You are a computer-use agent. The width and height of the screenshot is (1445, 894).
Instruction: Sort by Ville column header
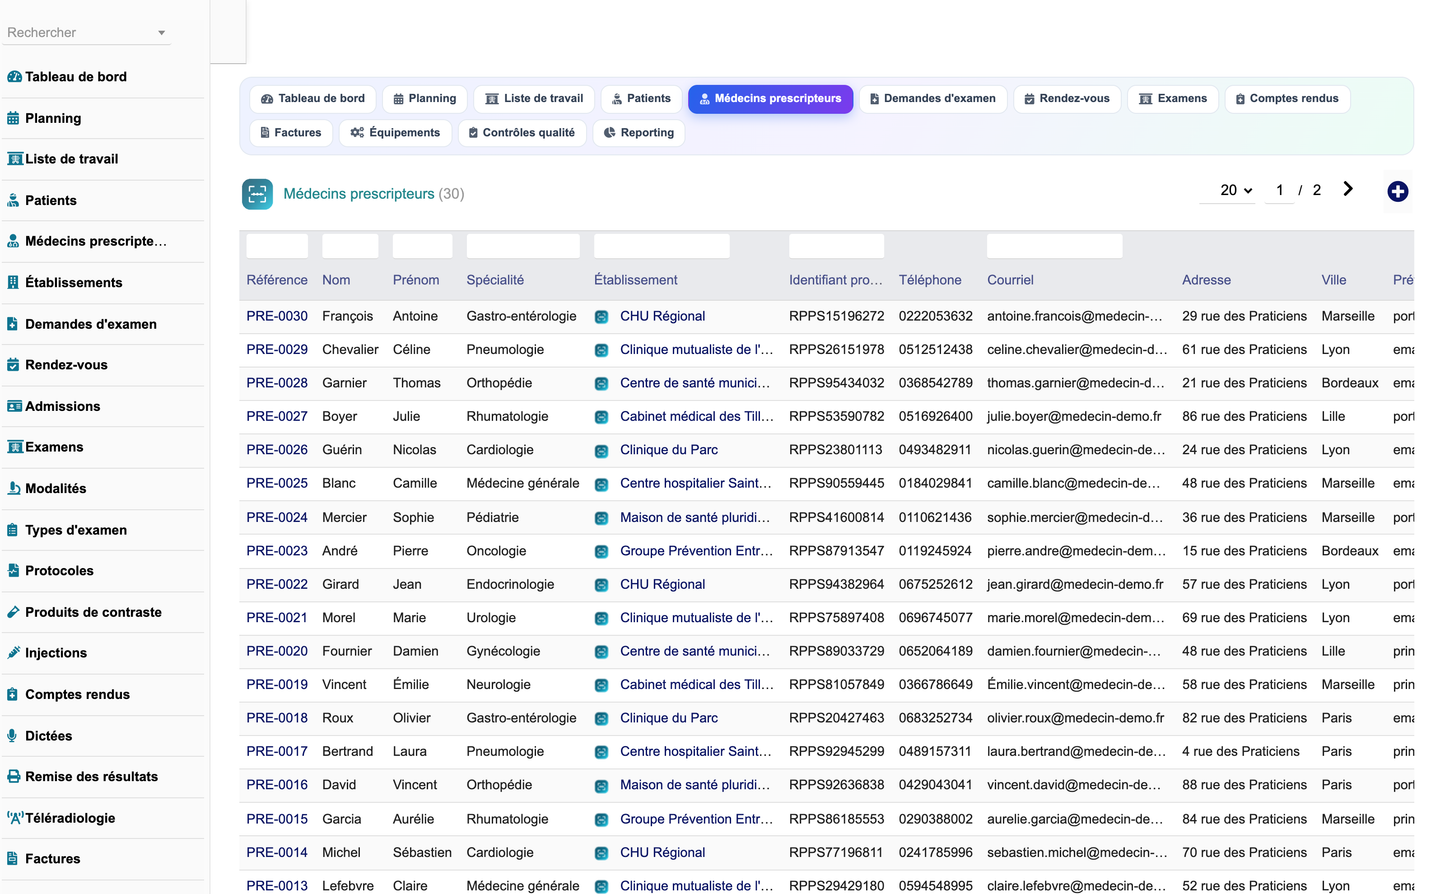(x=1334, y=280)
